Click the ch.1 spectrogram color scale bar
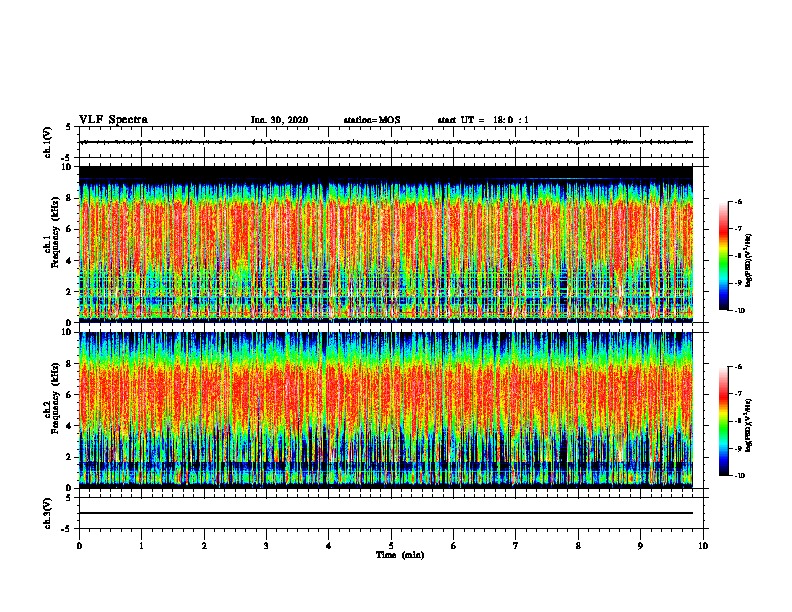Viewport: 792px width, 612px height. [723, 256]
